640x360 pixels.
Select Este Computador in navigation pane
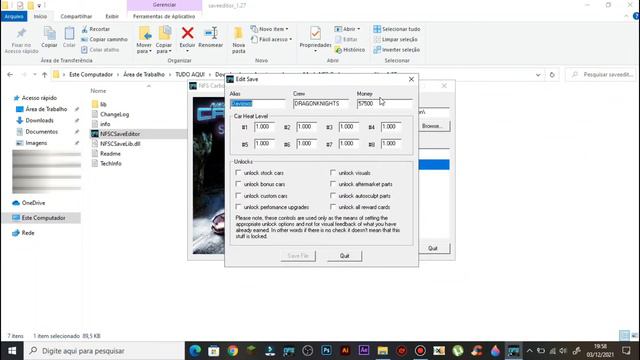click(x=43, y=218)
